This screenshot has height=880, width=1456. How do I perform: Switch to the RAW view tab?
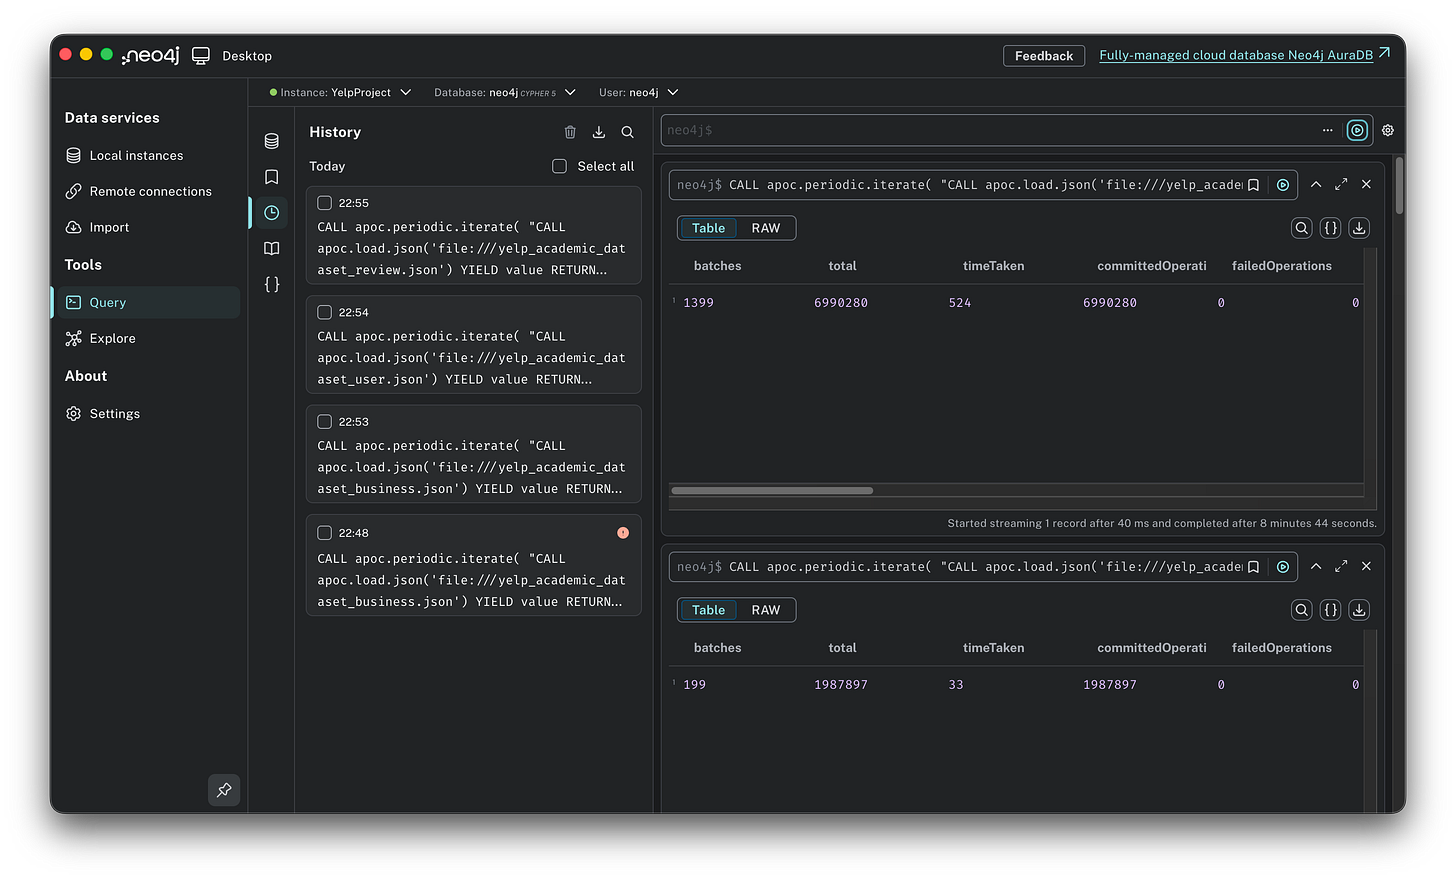(766, 228)
